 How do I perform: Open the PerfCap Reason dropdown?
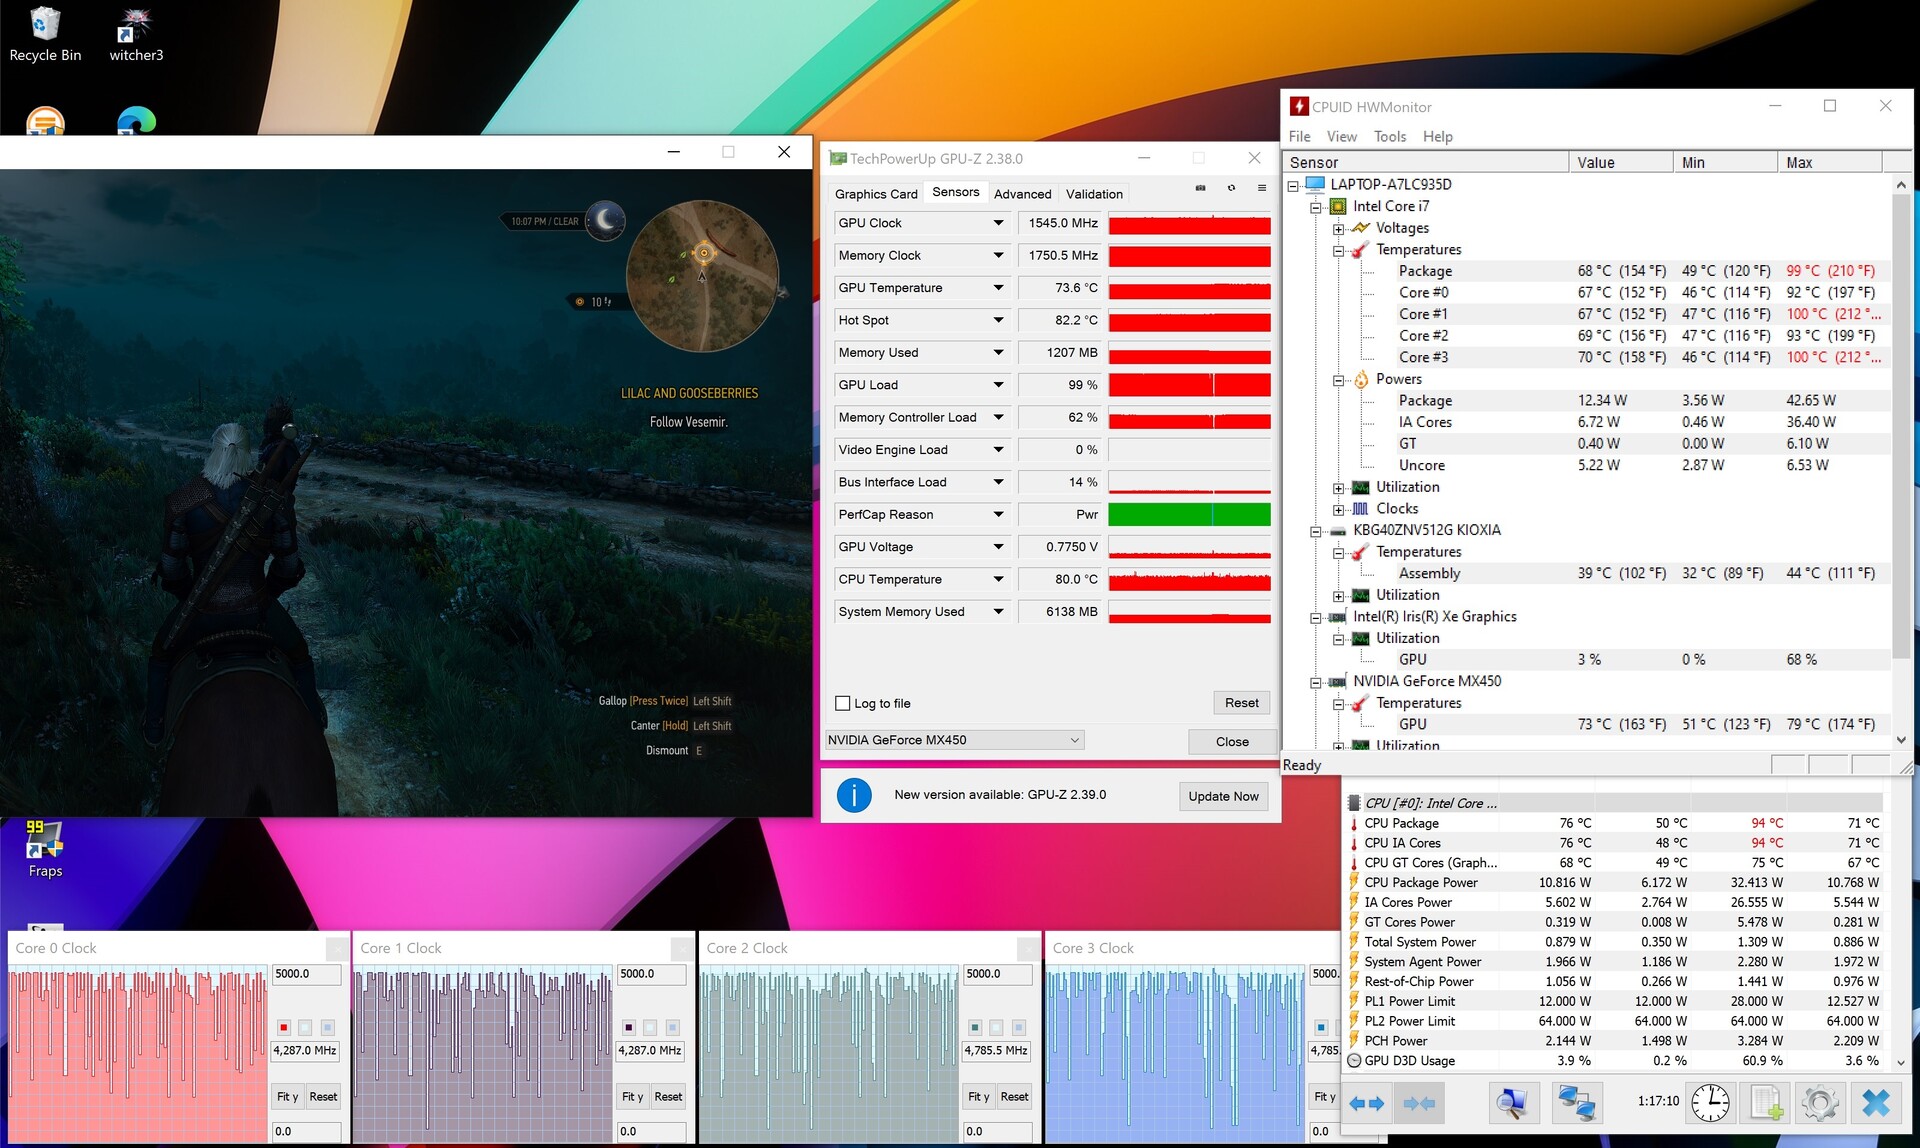point(998,514)
